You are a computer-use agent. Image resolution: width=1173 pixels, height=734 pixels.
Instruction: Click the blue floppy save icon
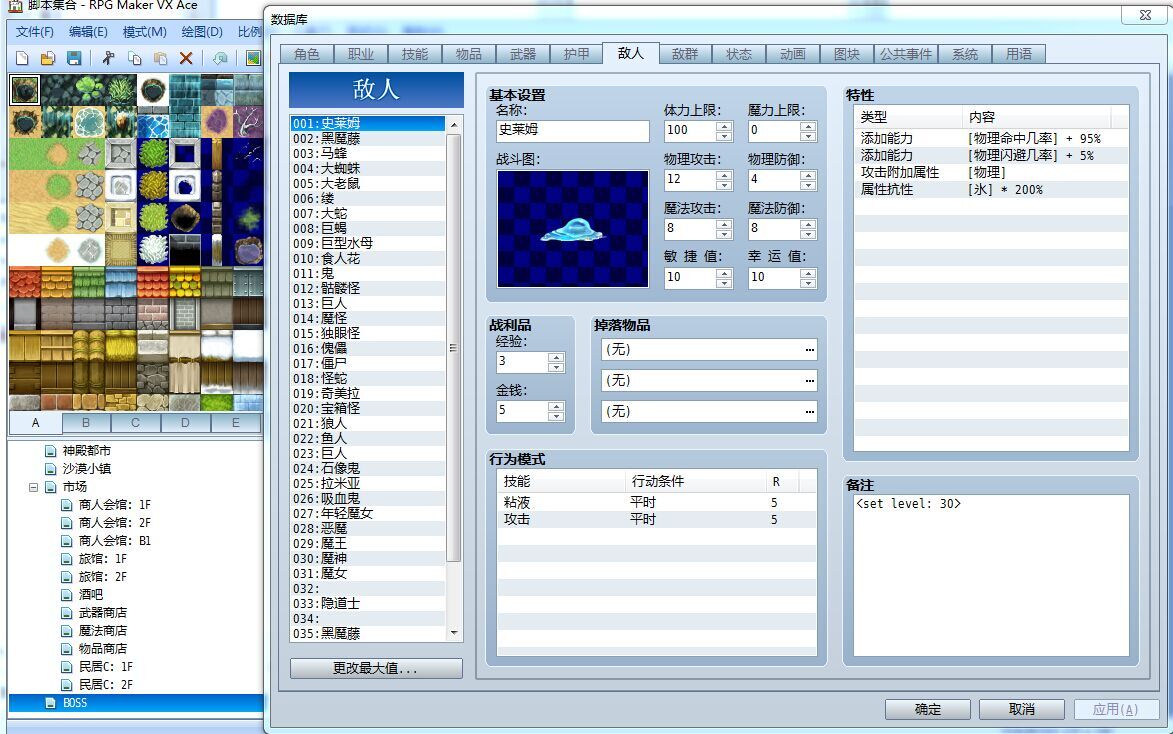point(73,58)
